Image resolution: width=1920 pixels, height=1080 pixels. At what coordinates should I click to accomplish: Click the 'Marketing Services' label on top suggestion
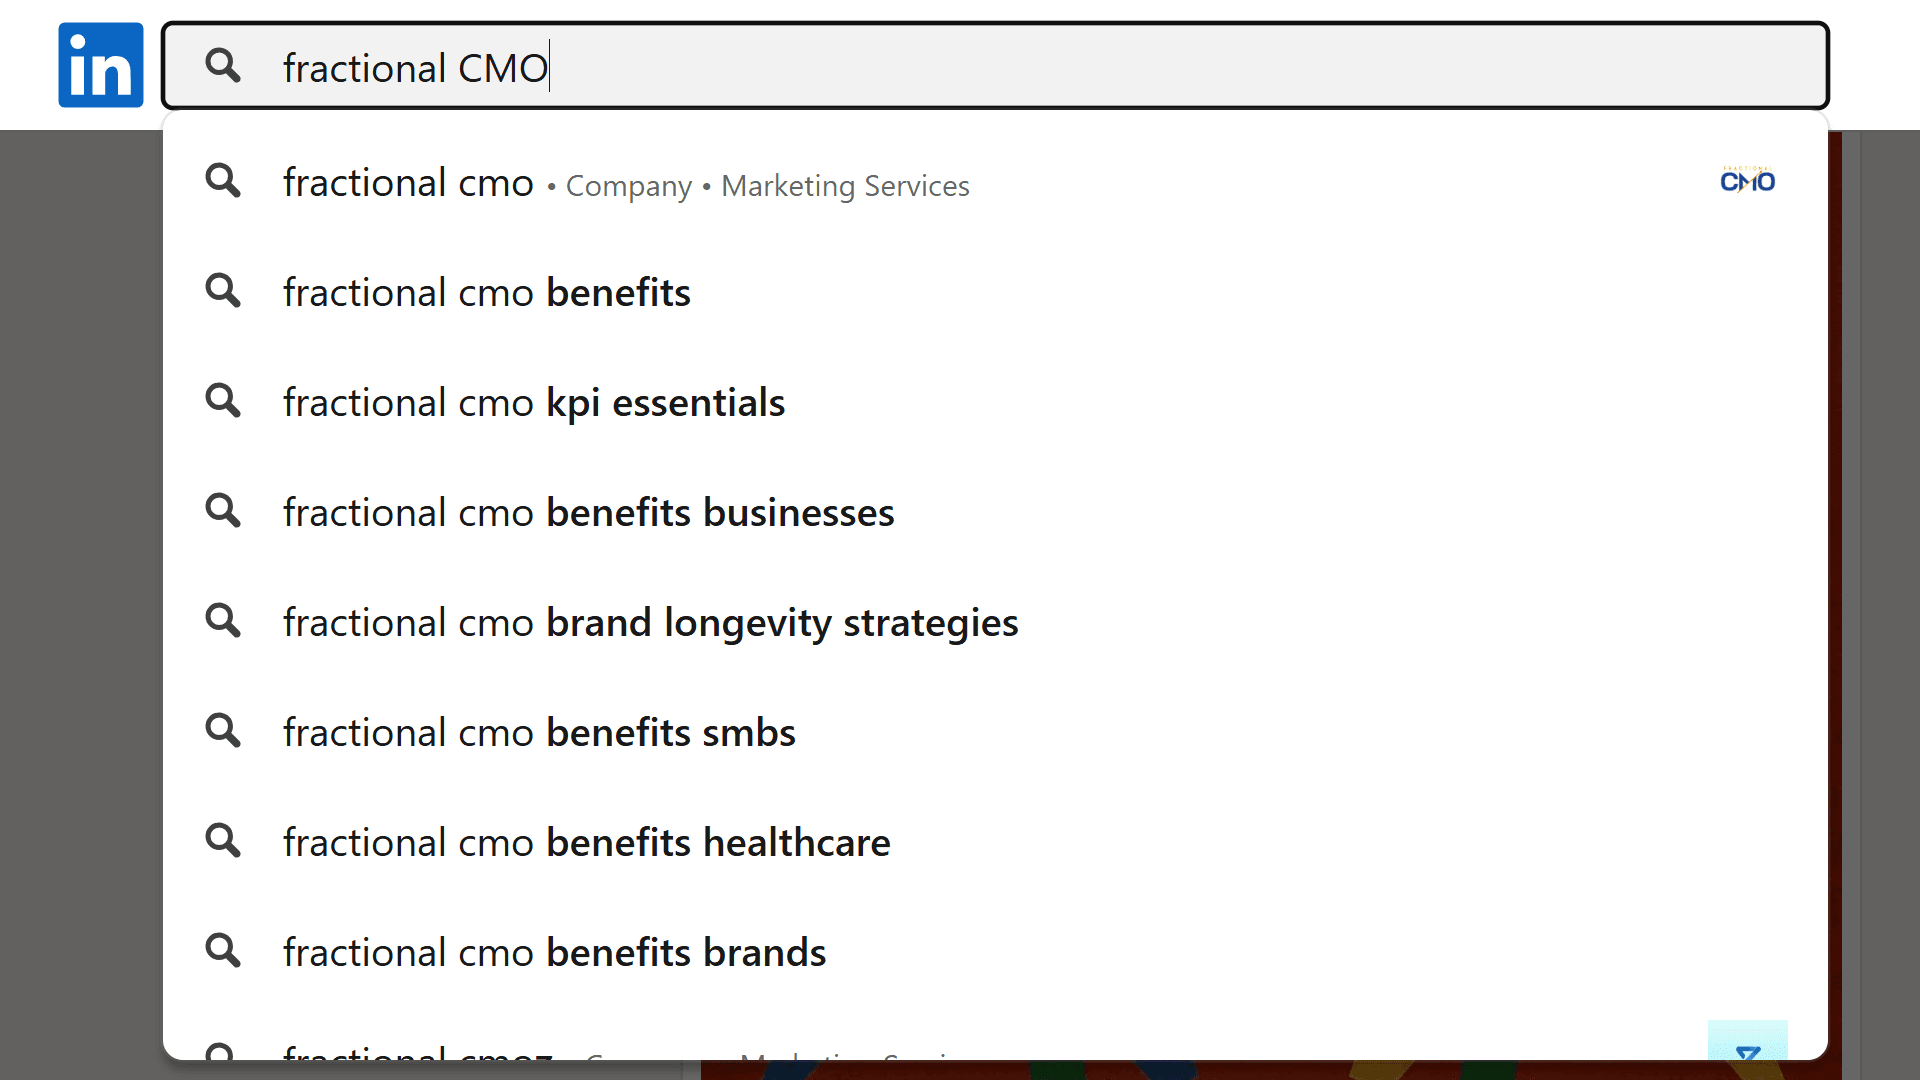tap(845, 186)
